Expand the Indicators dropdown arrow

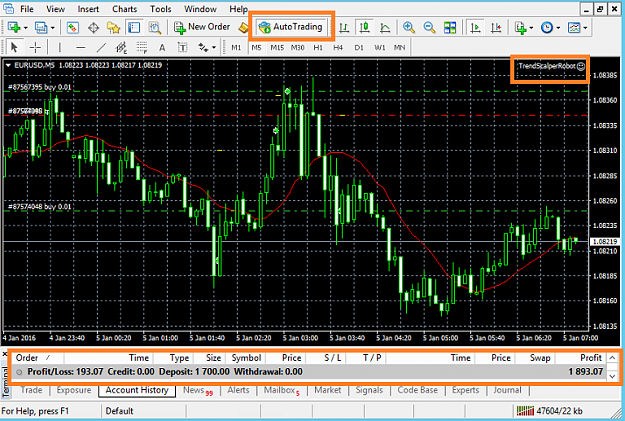point(531,28)
